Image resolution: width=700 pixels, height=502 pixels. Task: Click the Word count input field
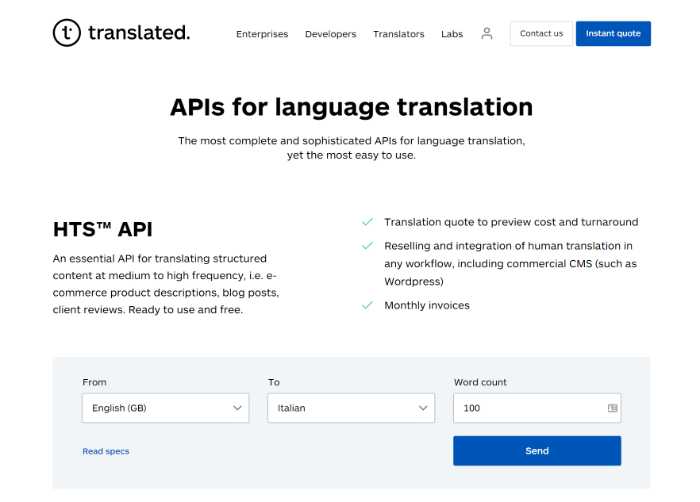coord(537,408)
